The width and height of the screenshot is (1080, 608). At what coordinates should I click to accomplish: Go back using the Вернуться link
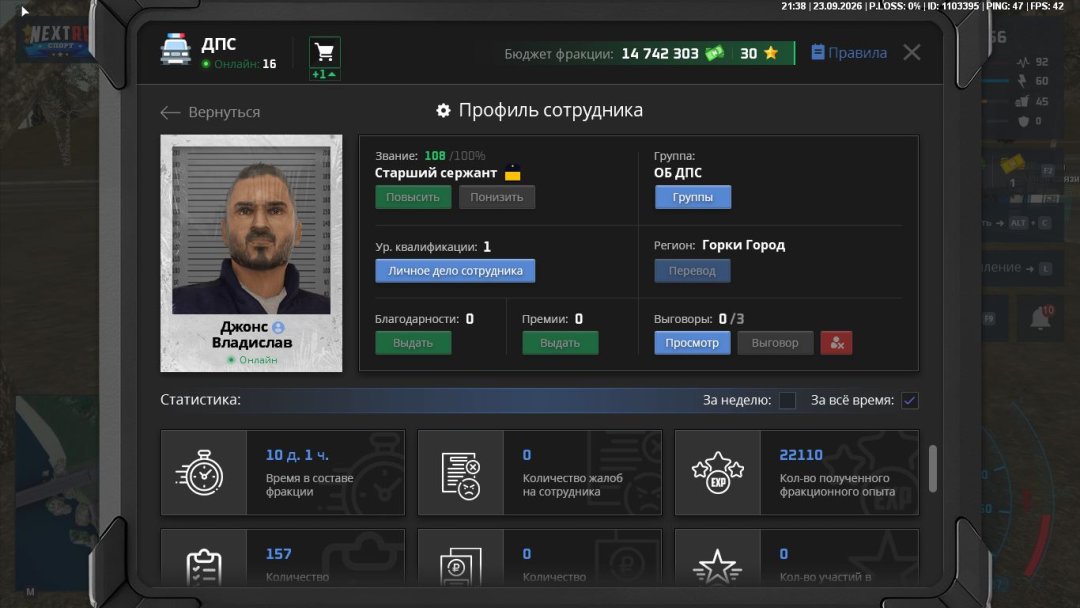point(210,112)
